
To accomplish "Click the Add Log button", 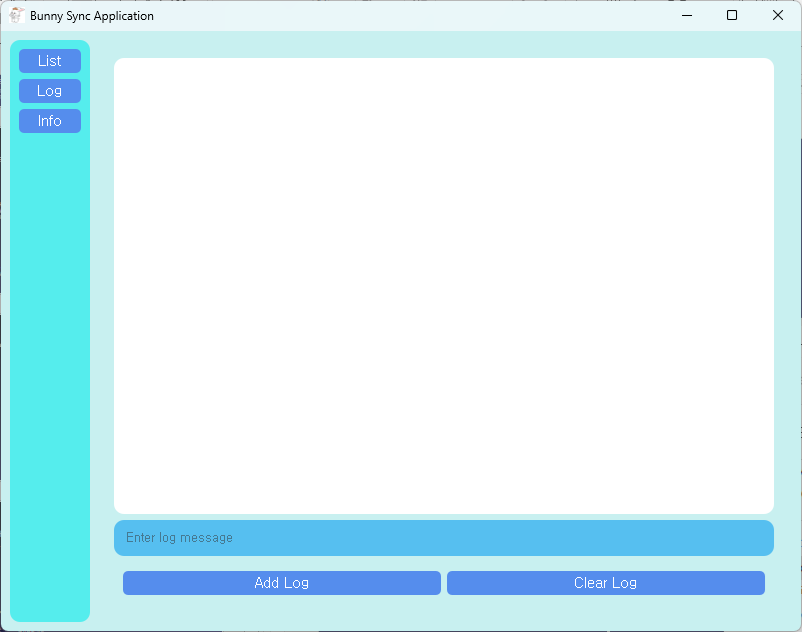I will tap(281, 583).
